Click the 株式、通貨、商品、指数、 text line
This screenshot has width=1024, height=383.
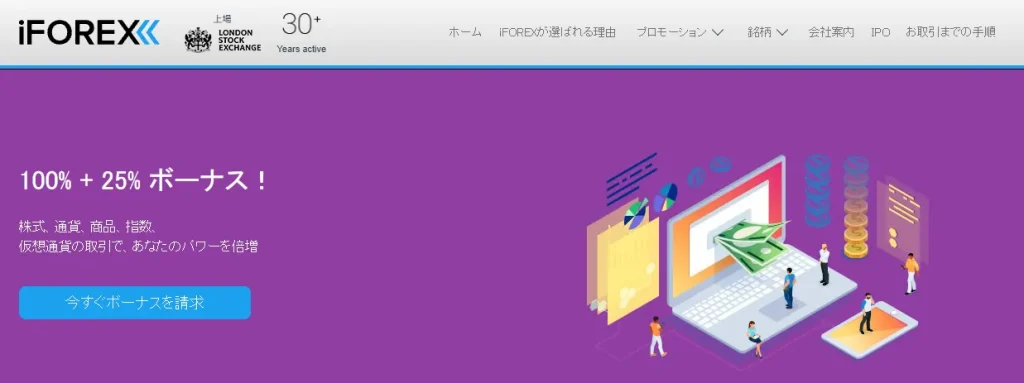click(x=87, y=227)
